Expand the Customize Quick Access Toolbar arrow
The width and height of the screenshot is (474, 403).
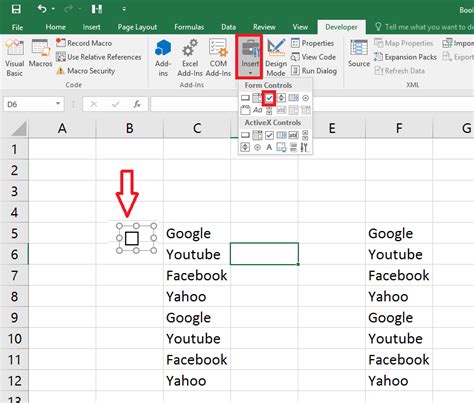click(124, 9)
